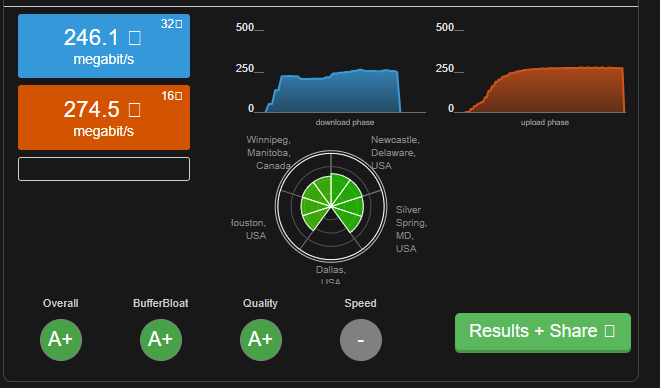Click the 'download phase' caption
Image resolution: width=660 pixels, height=388 pixels.
tap(345, 122)
